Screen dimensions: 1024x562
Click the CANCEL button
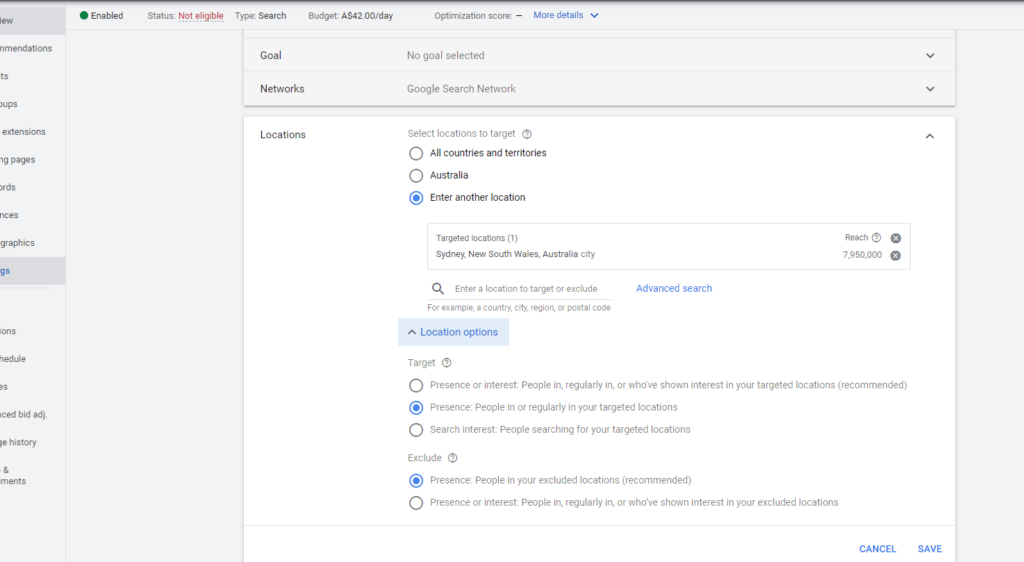point(877,549)
